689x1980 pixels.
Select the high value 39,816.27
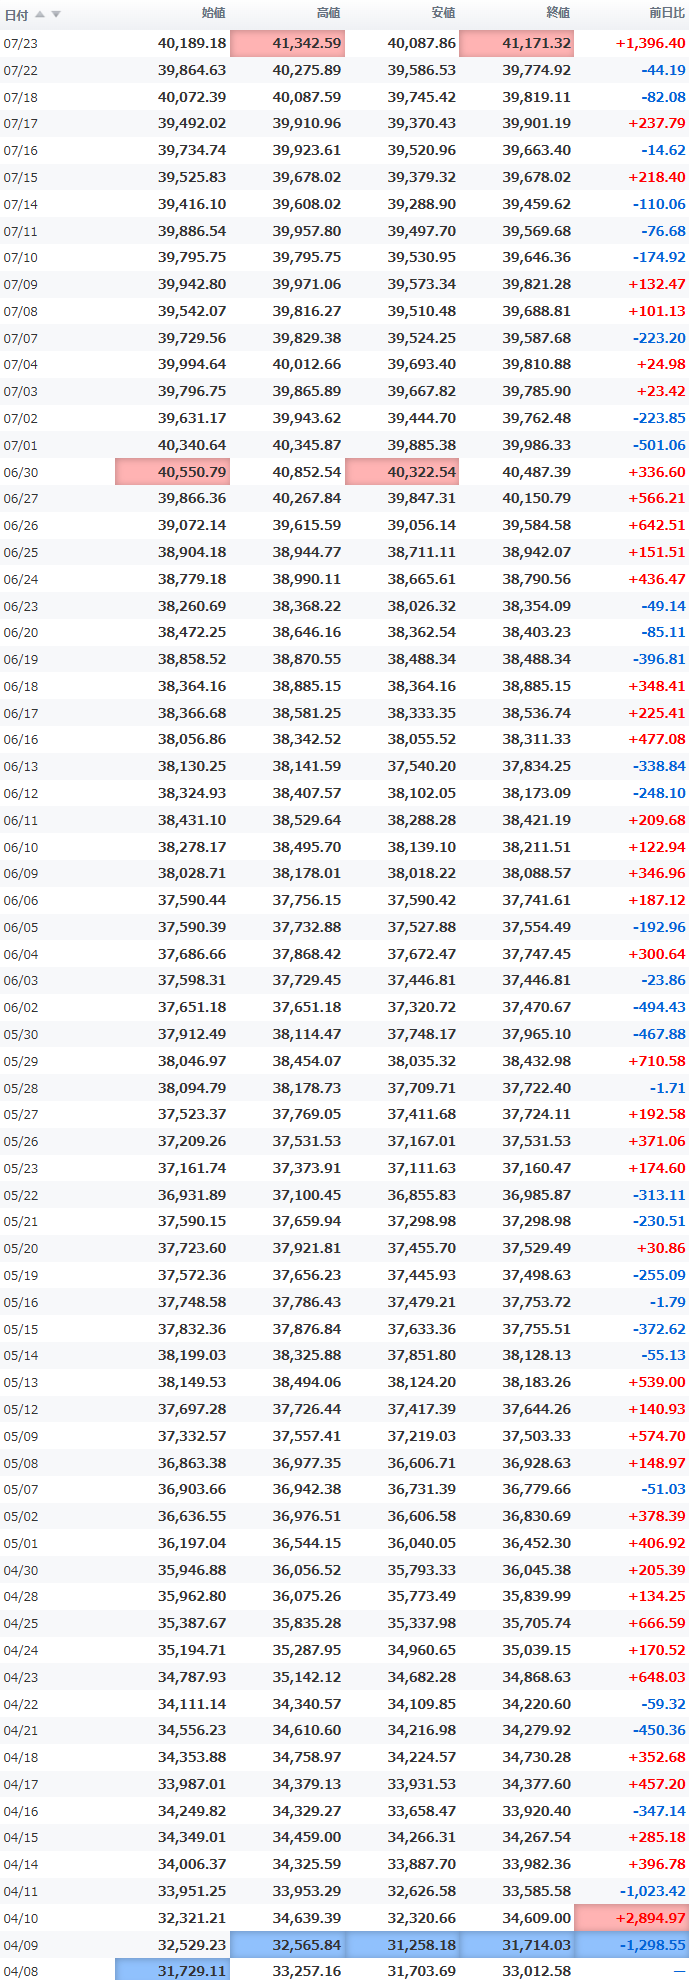point(307,311)
